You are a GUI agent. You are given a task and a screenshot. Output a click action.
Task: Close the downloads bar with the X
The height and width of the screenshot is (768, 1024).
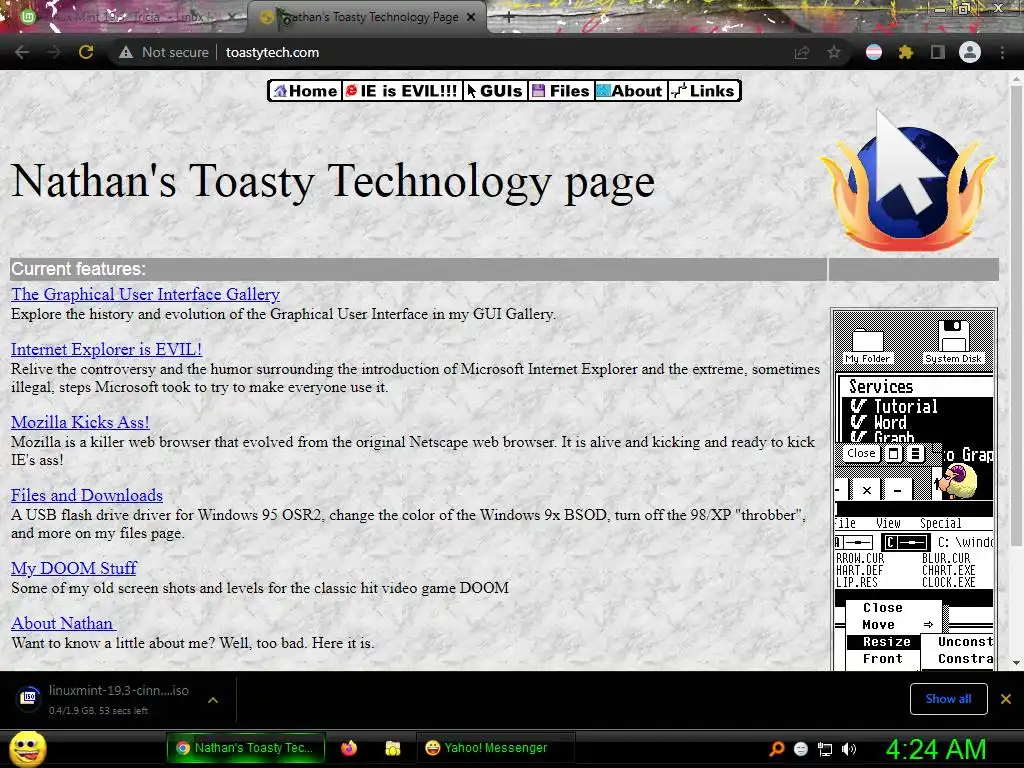point(1006,699)
